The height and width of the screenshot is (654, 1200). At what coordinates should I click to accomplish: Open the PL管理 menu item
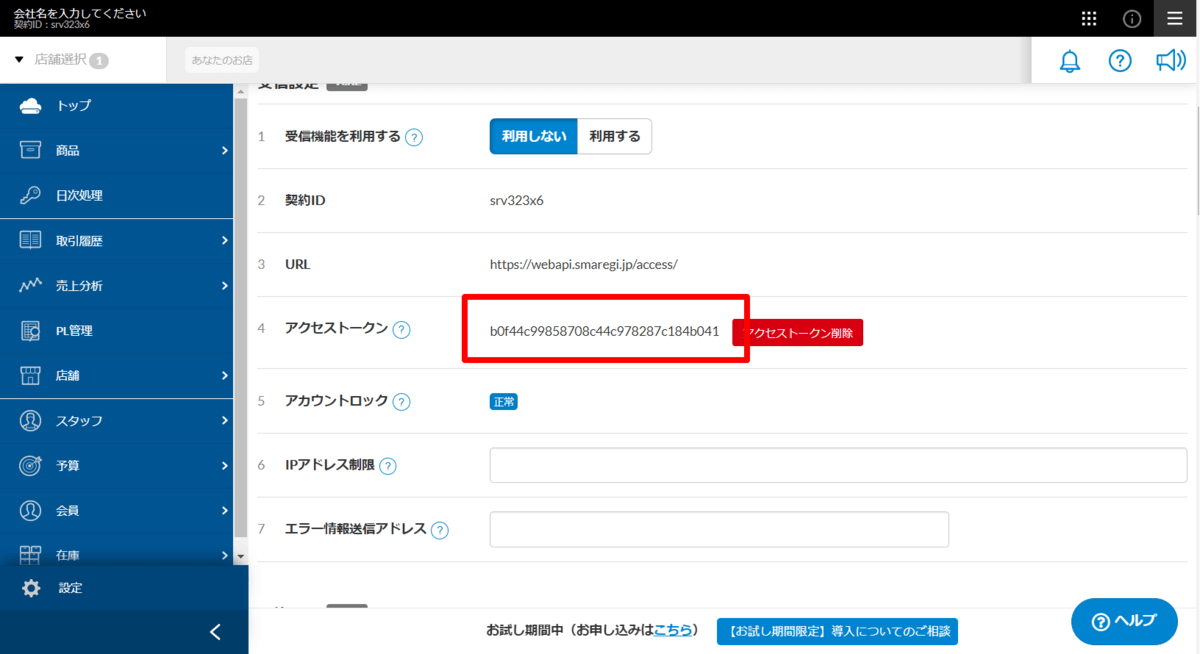click(x=116, y=330)
